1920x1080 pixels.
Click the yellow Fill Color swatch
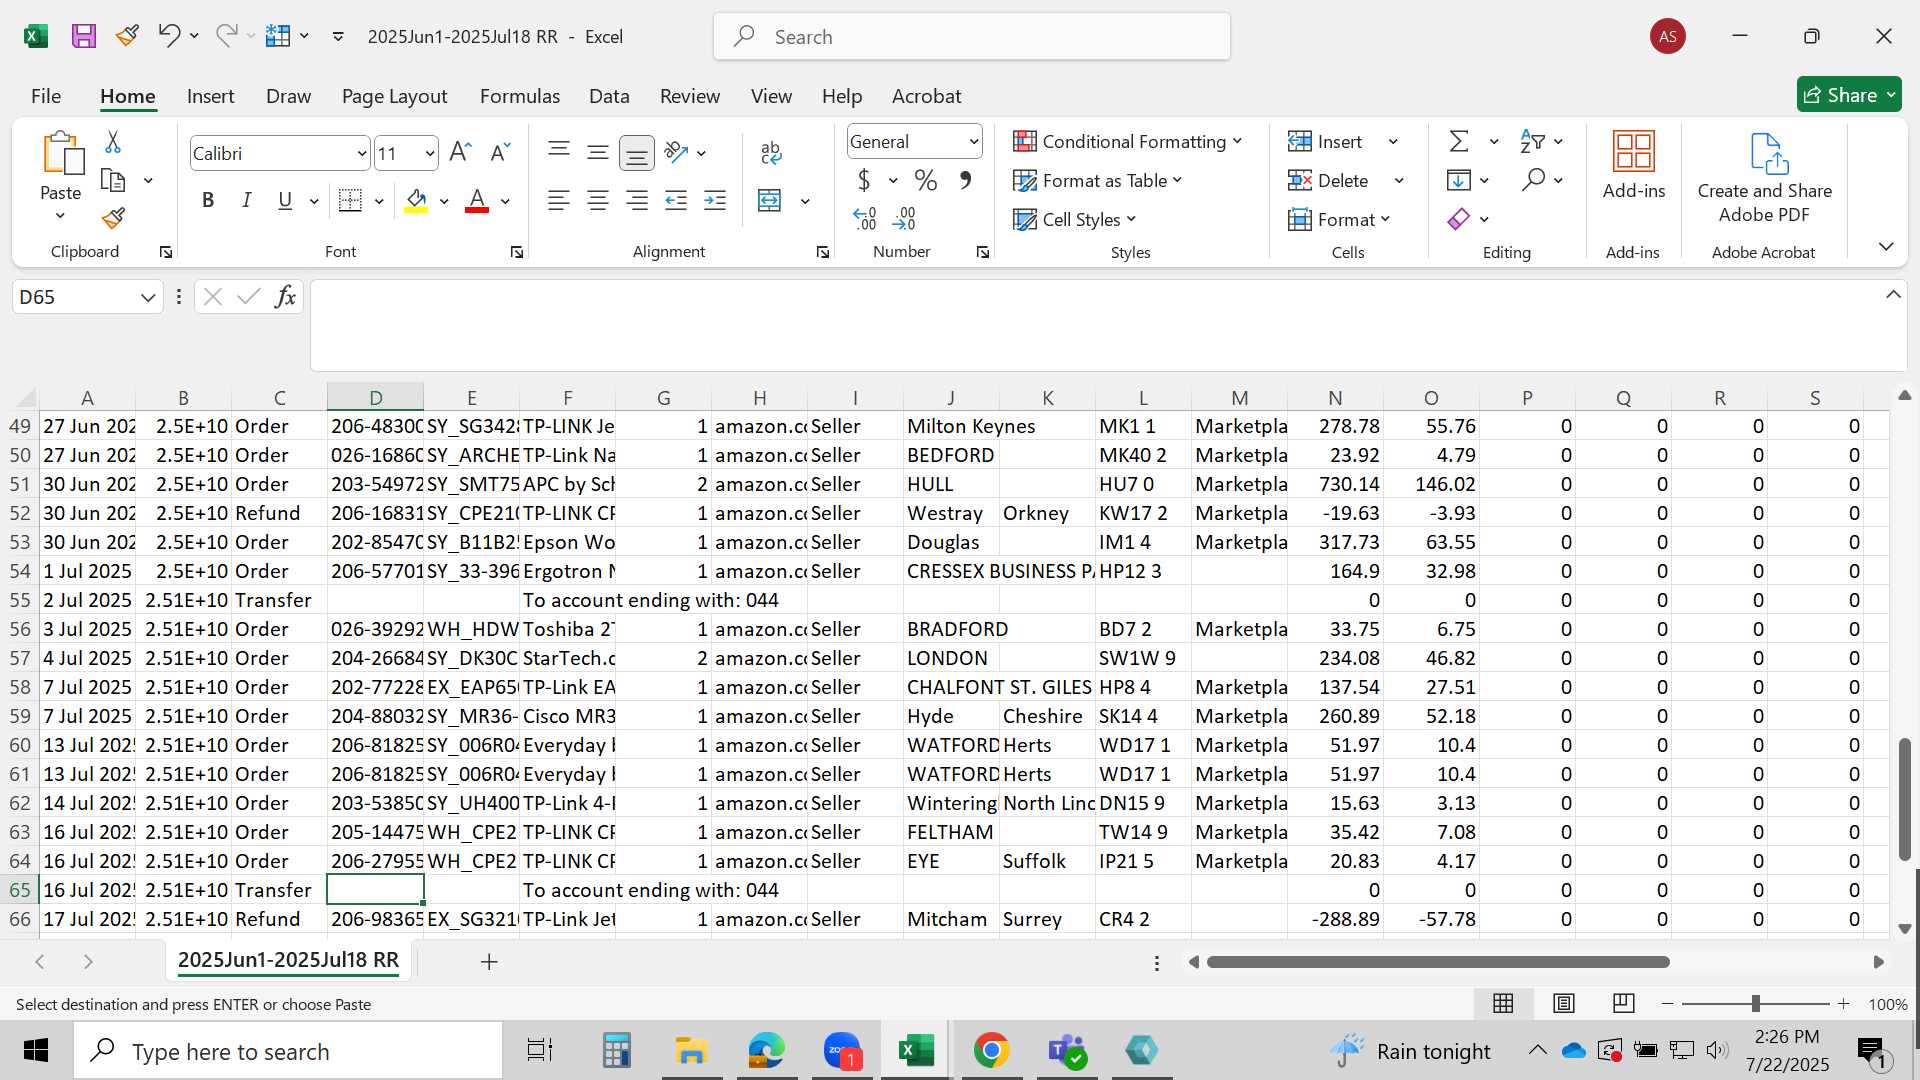tap(417, 201)
